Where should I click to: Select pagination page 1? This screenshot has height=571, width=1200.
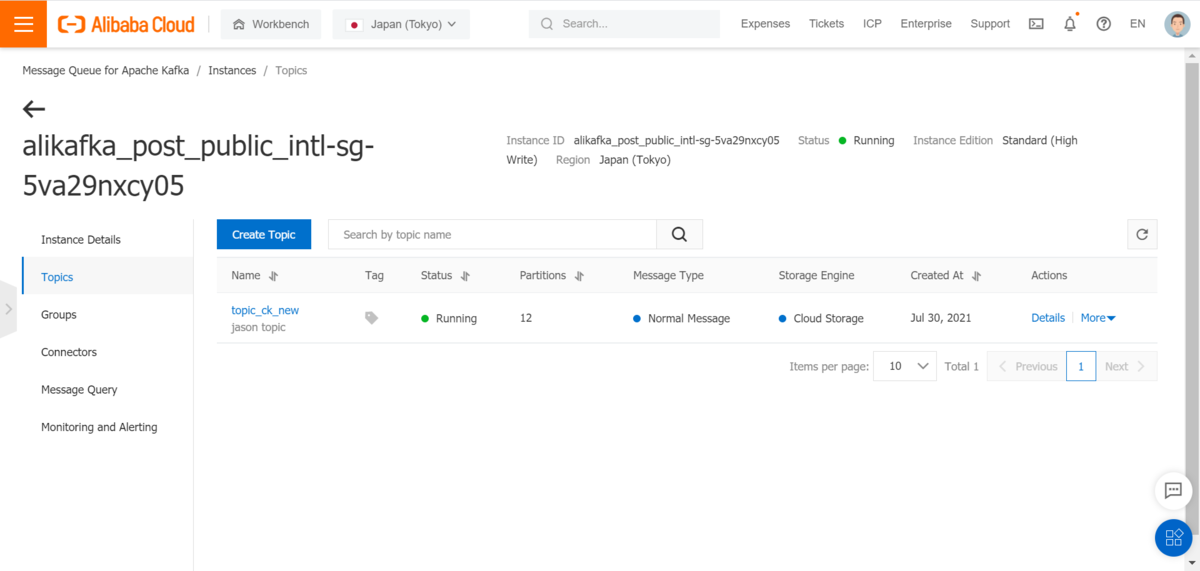coord(1081,366)
